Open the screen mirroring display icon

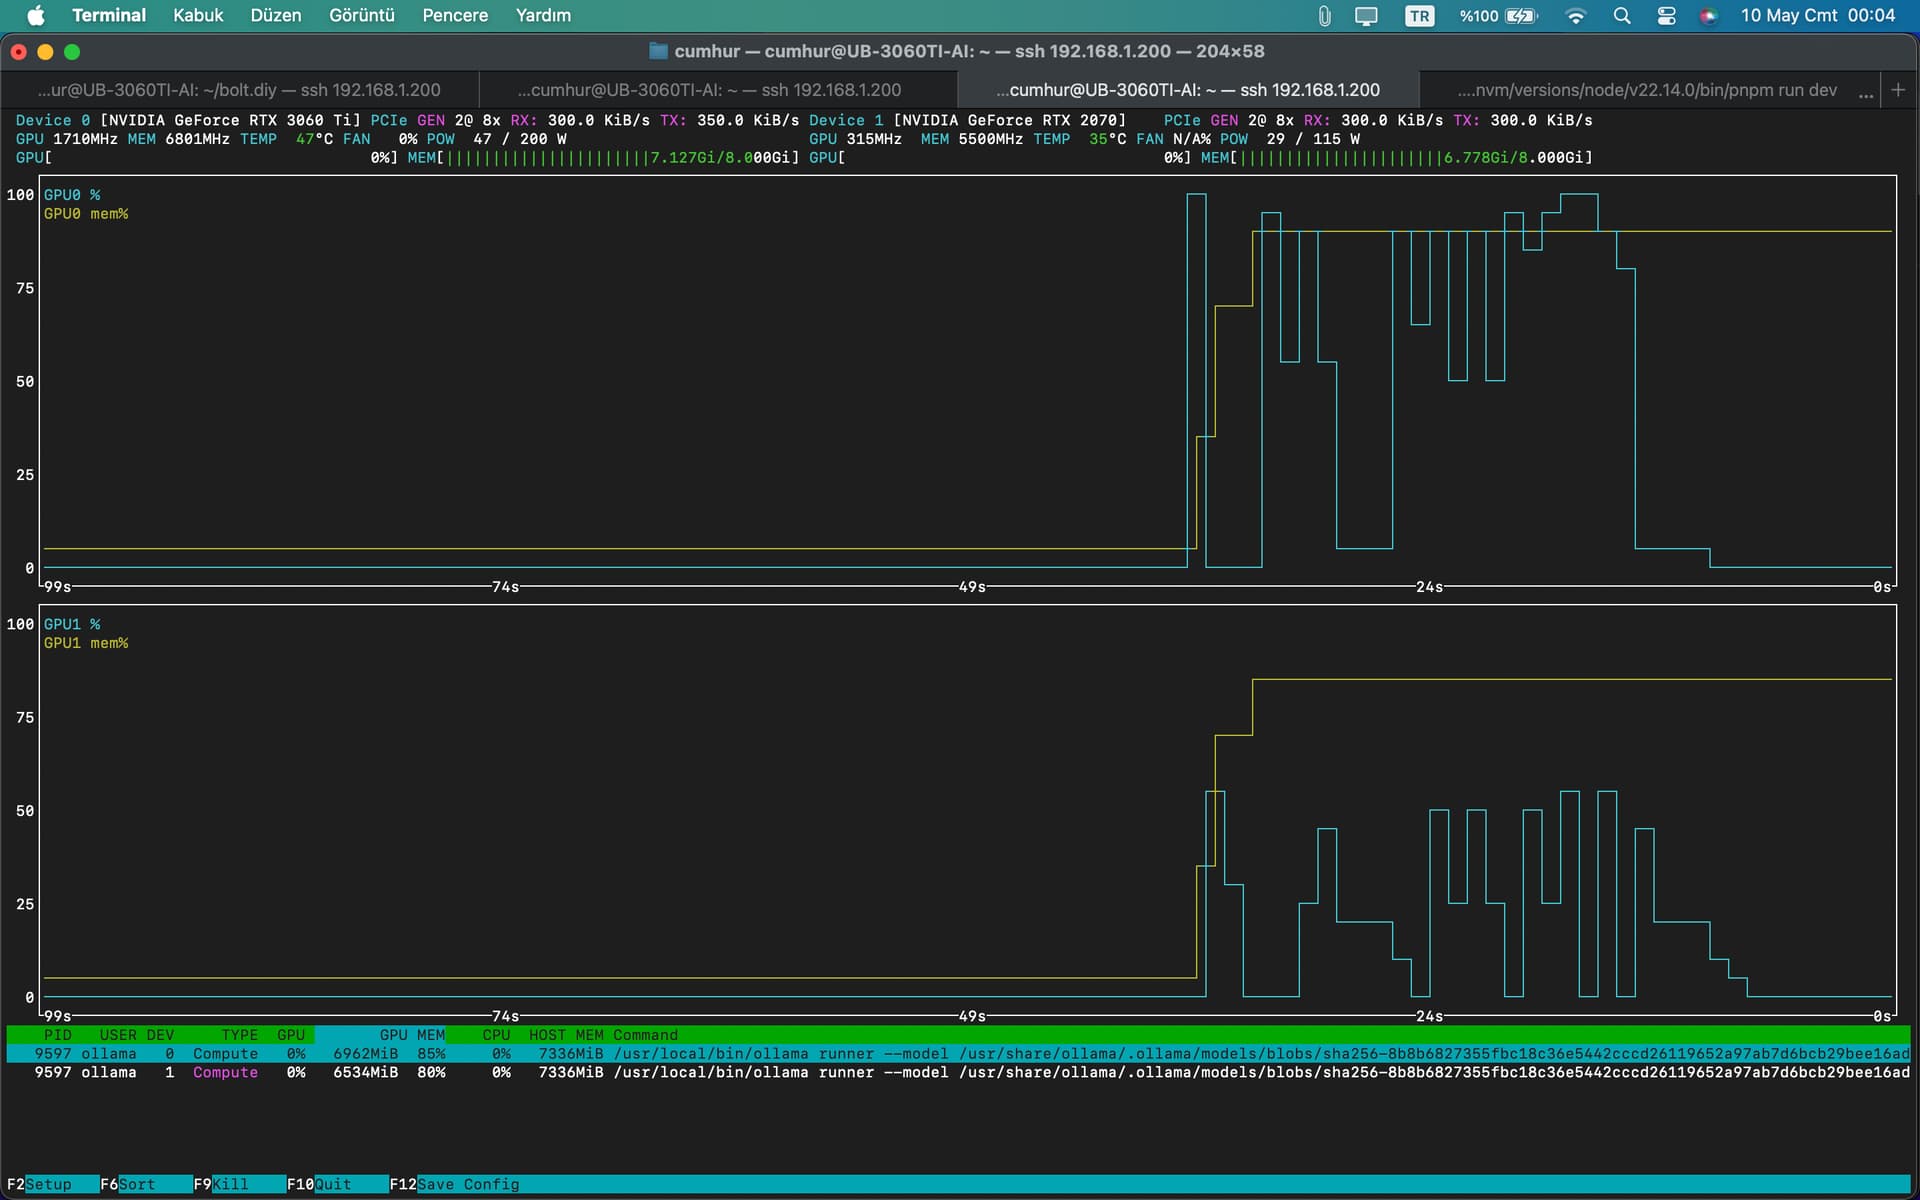pos(1366,15)
